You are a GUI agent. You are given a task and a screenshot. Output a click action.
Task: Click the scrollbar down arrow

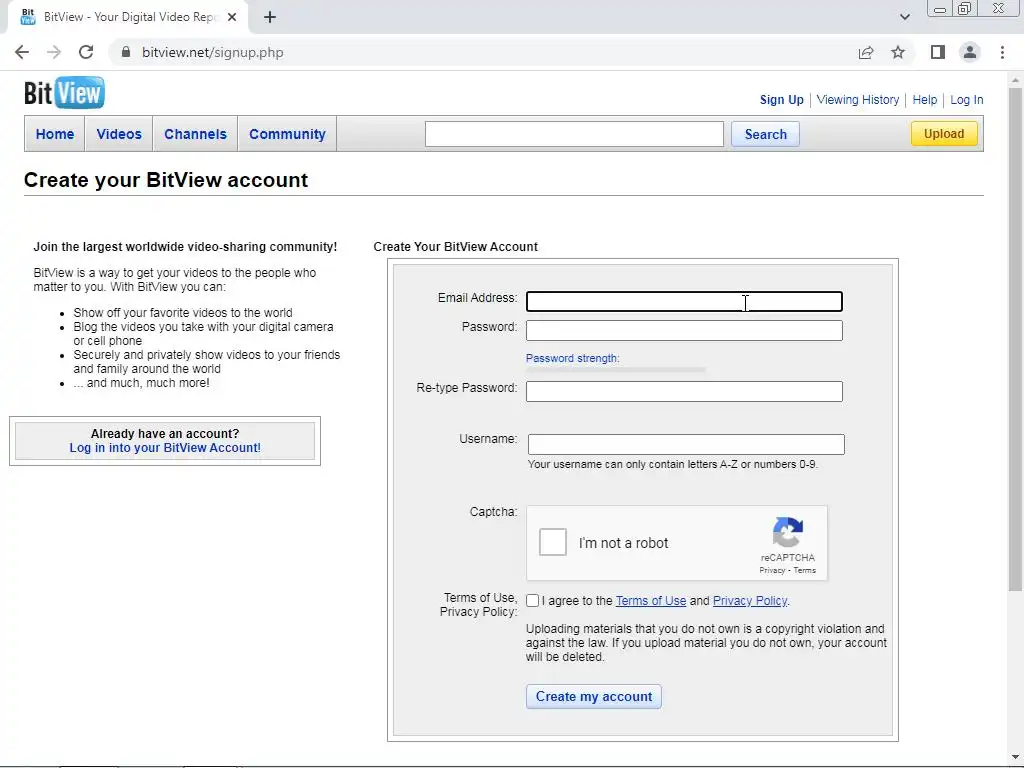(x=1015, y=758)
